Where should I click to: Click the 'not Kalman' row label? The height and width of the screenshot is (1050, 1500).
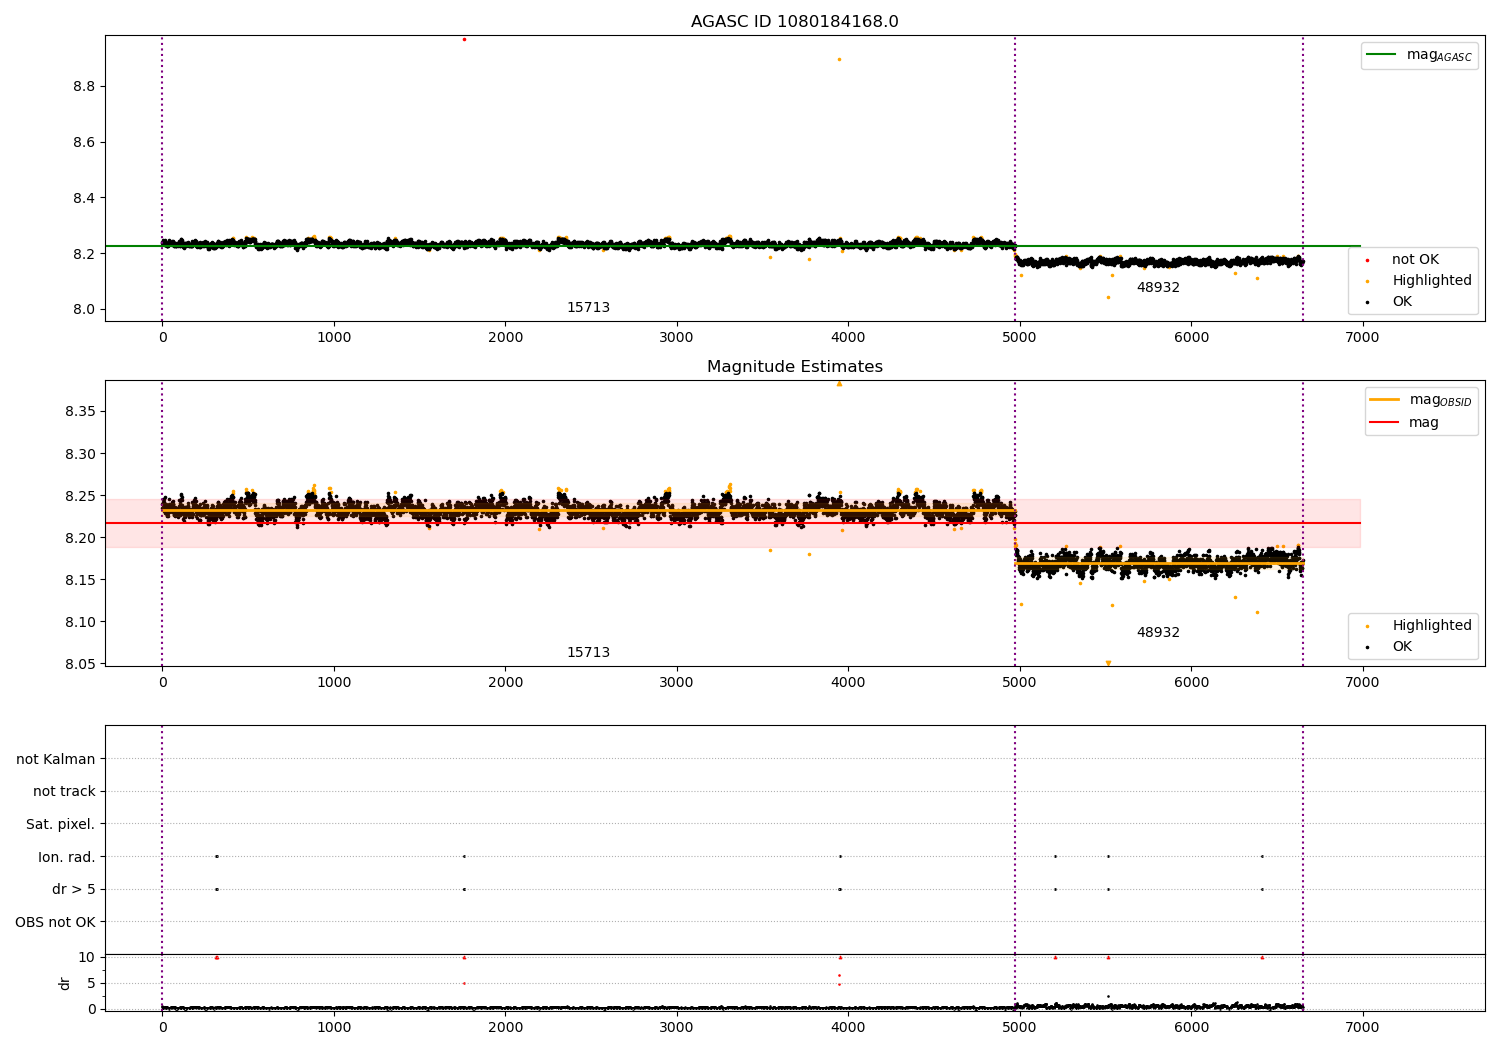pos(56,759)
